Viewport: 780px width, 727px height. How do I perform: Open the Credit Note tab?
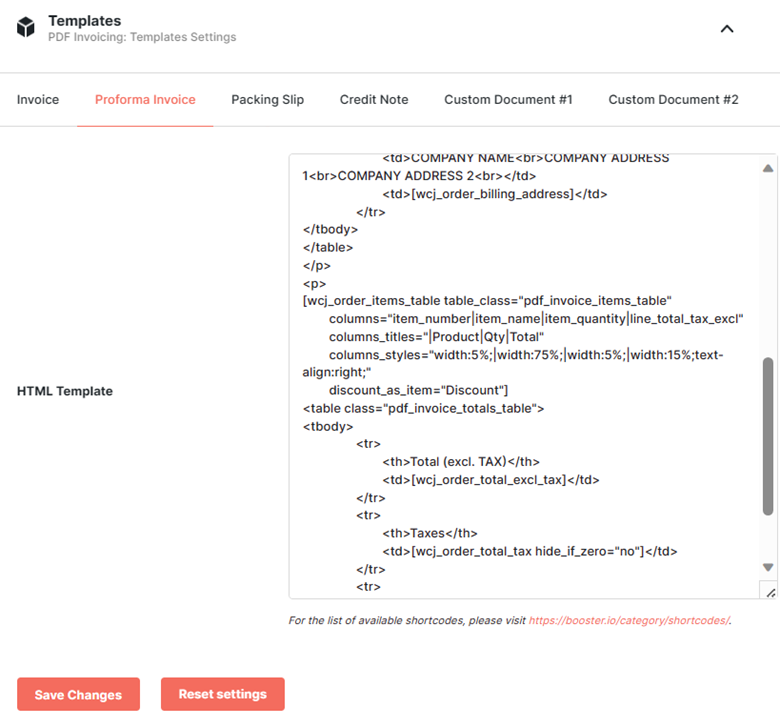(374, 100)
